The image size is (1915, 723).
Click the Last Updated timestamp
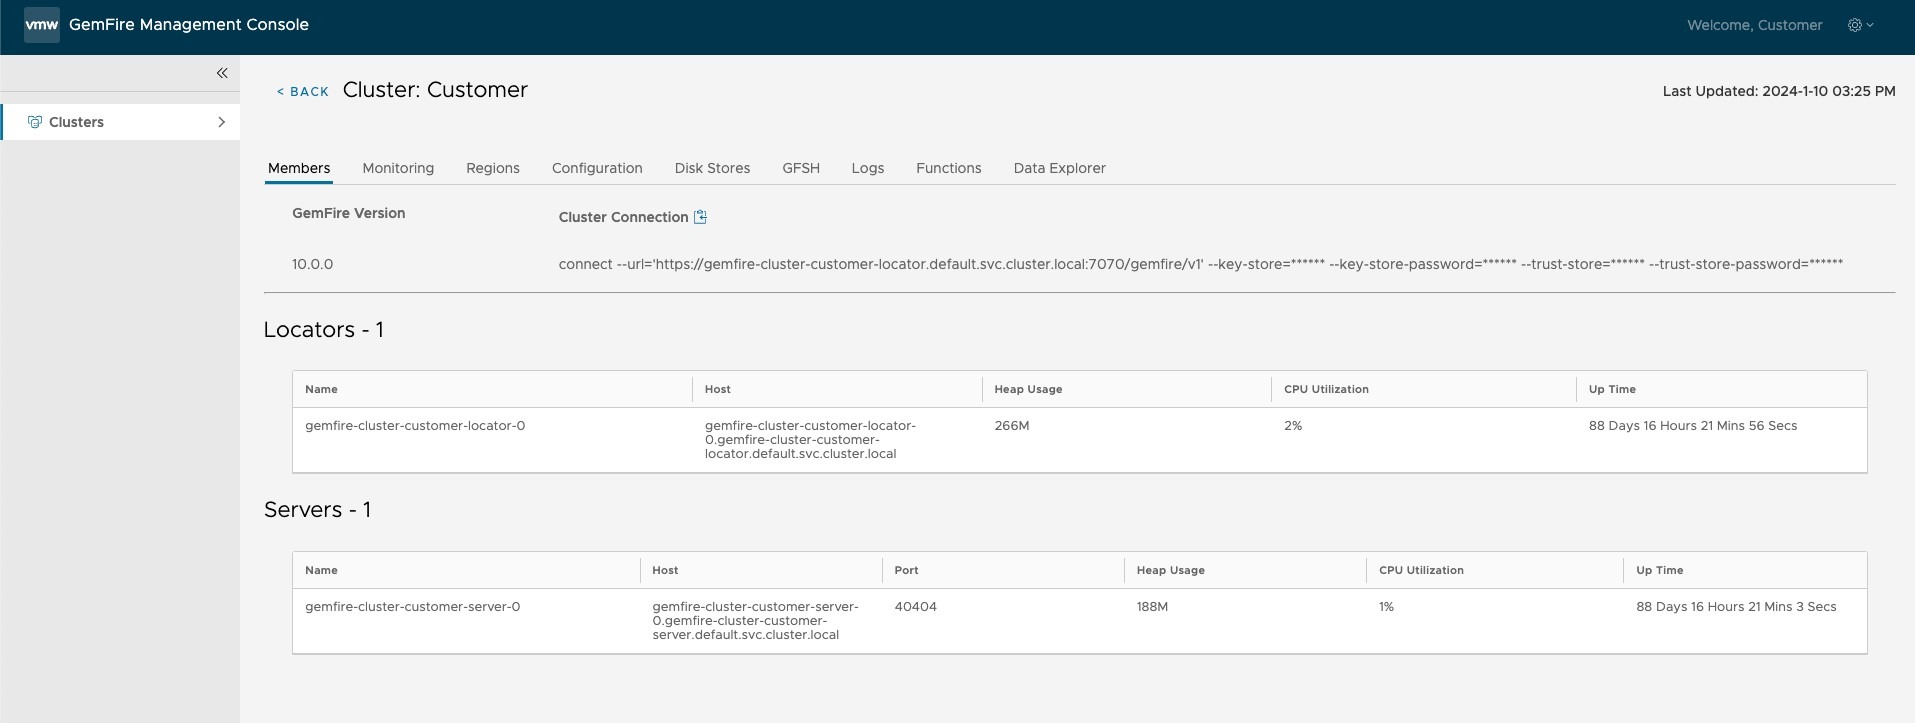tap(1779, 91)
